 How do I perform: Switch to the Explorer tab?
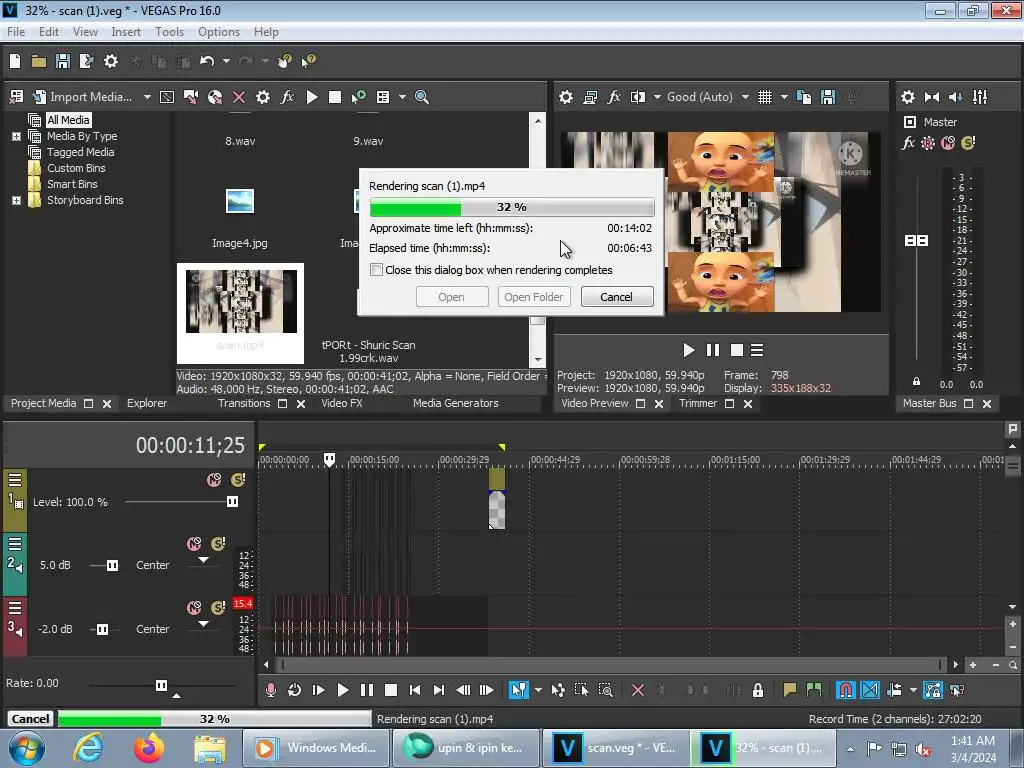tap(147, 403)
